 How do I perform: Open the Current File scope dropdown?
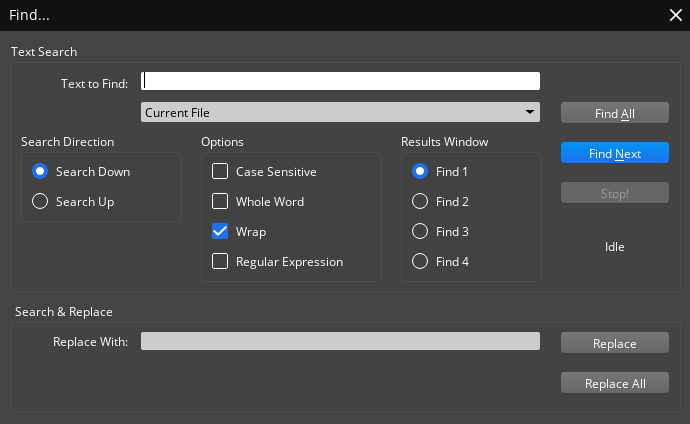click(340, 112)
